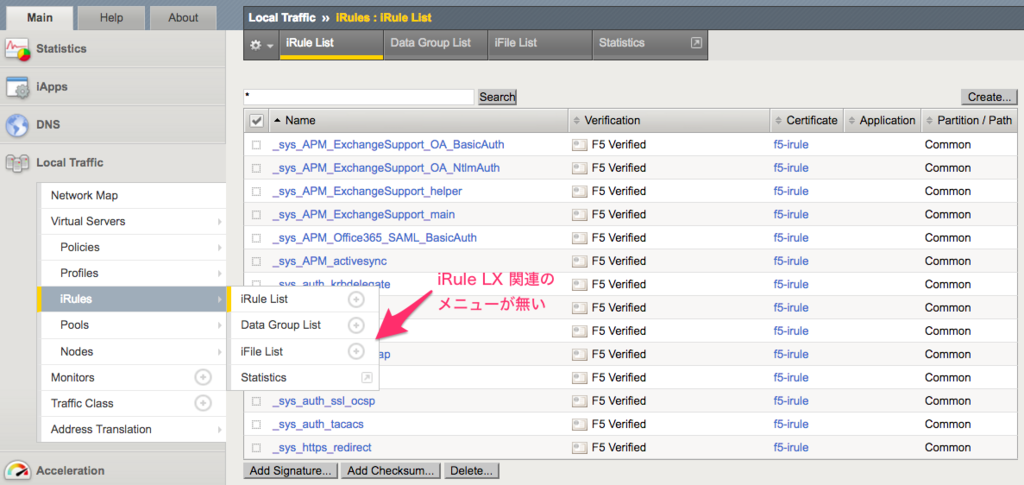This screenshot has width=1024, height=485.
Task: Click the Search button
Action: tap(497, 97)
